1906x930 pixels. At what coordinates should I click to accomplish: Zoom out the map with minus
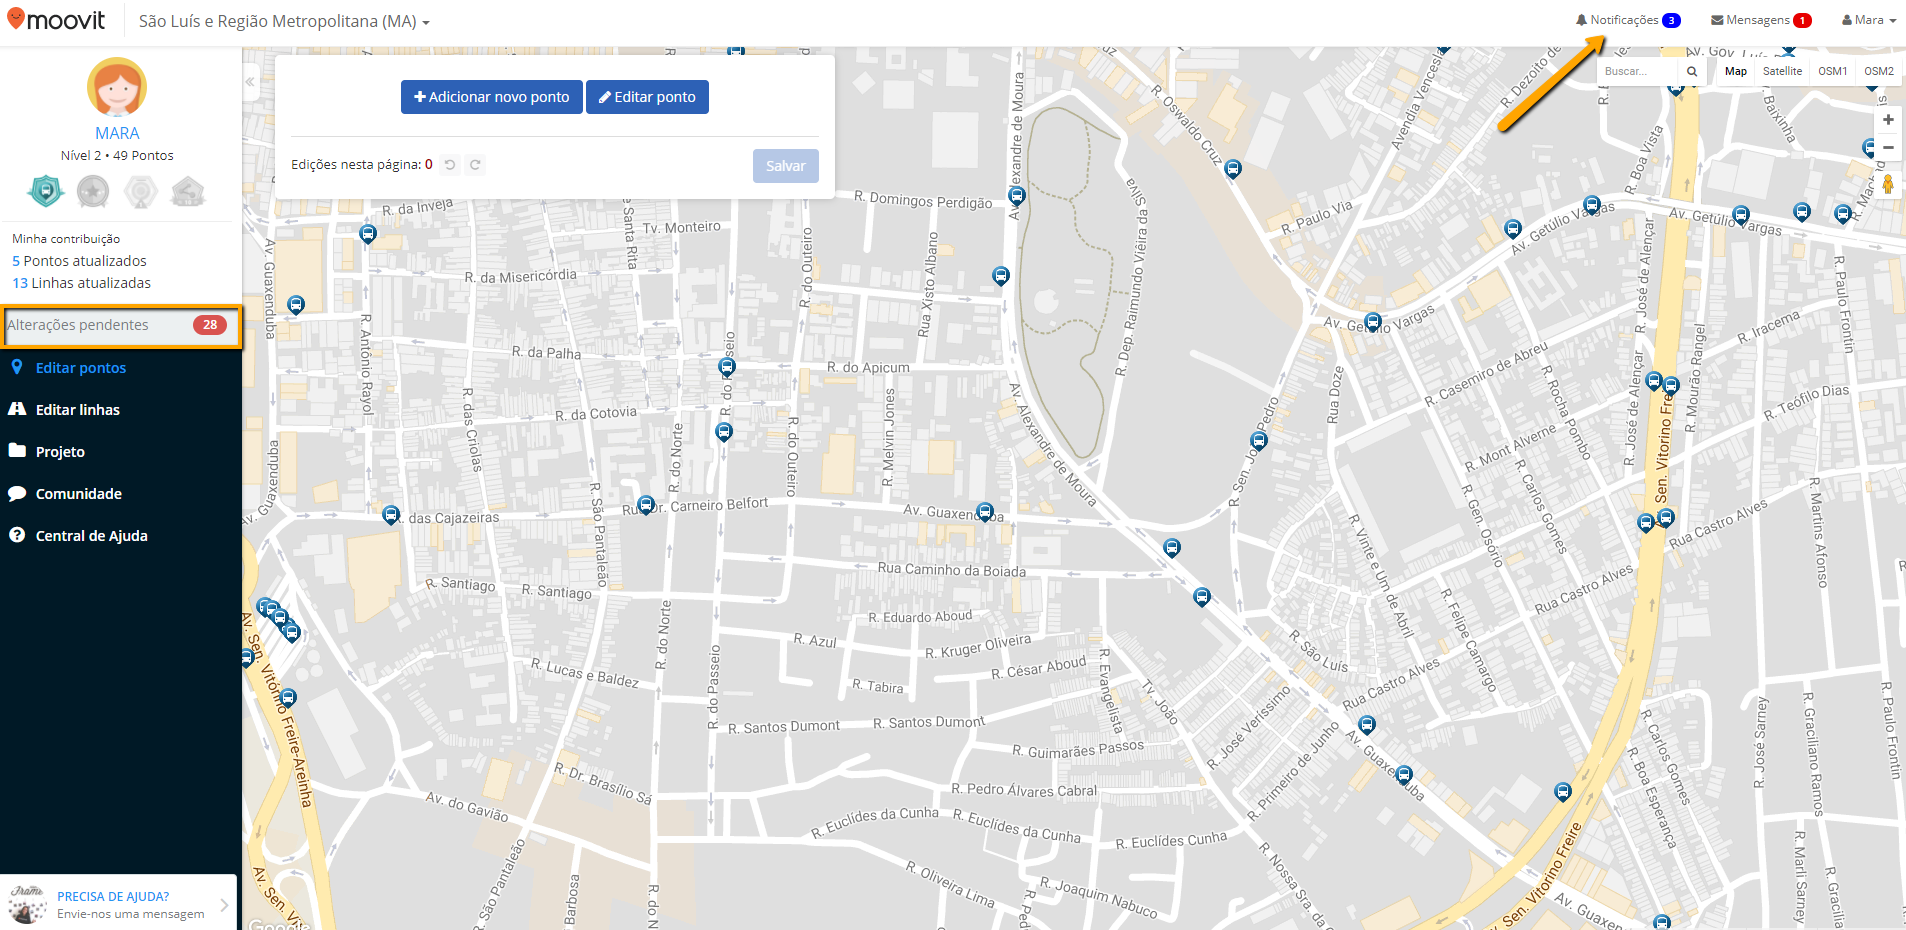pos(1888,147)
